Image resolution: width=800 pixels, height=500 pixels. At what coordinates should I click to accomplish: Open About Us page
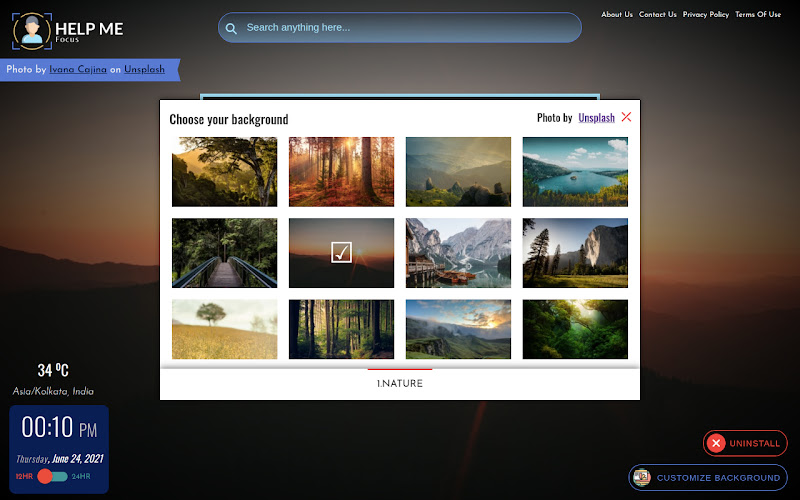click(616, 14)
